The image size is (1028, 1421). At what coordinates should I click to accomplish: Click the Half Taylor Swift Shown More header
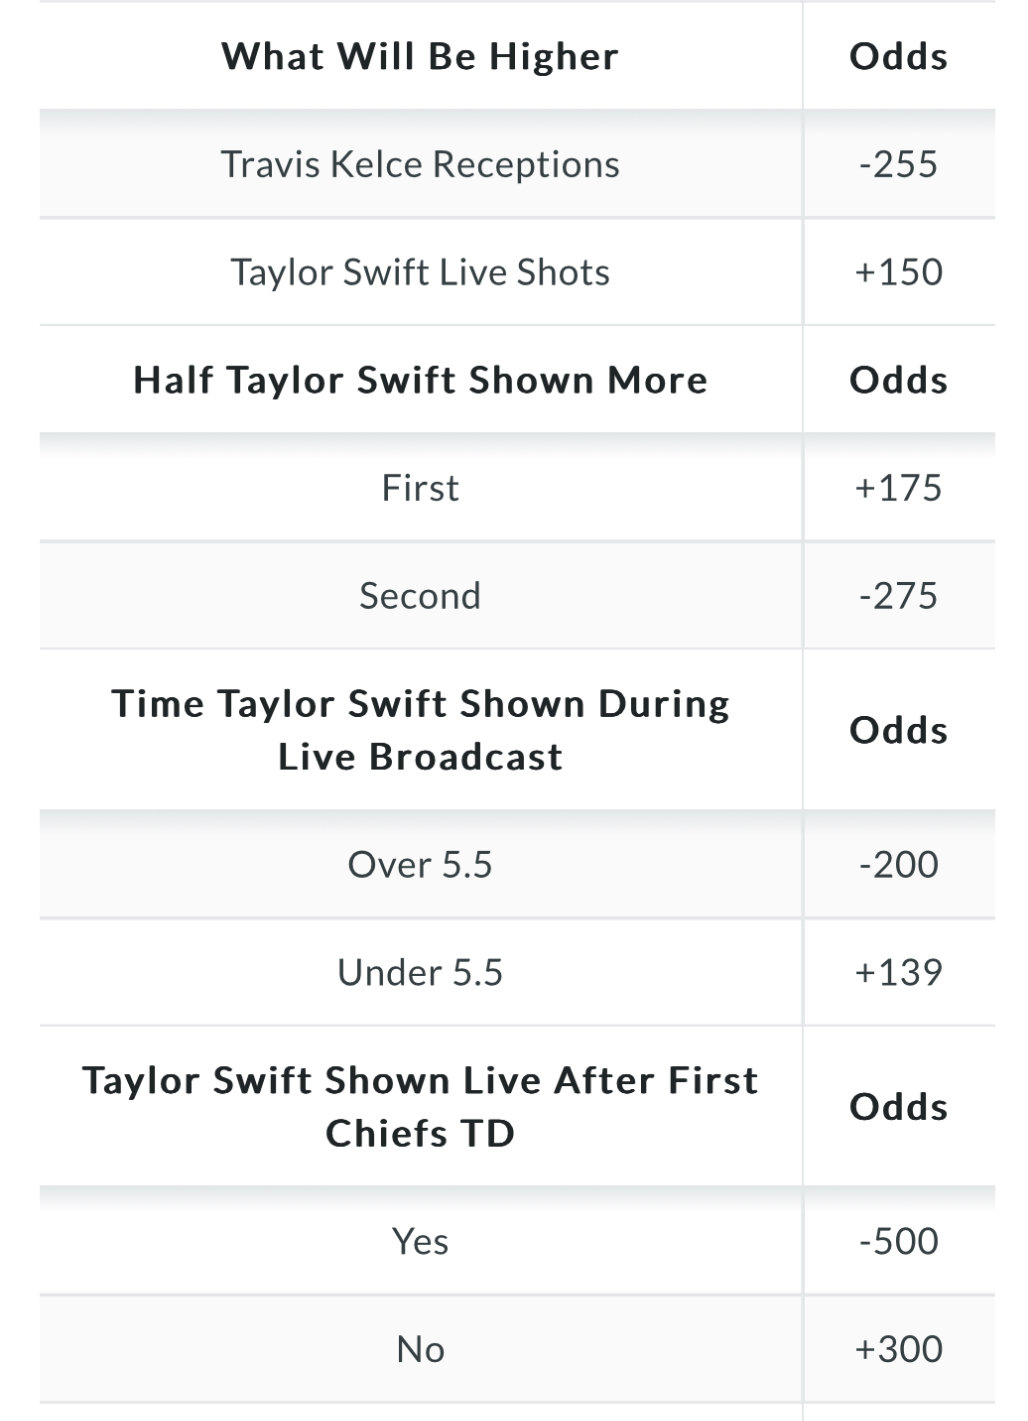coord(420,380)
